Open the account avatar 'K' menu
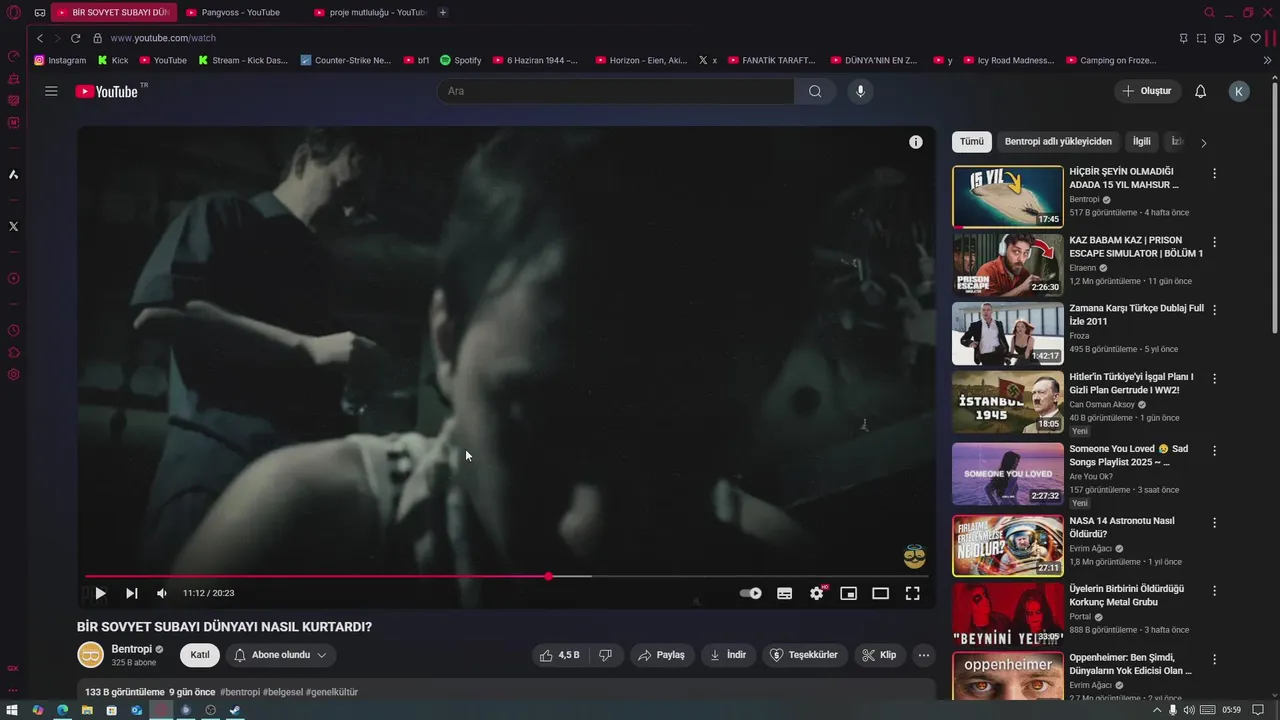Image resolution: width=1280 pixels, height=720 pixels. (1239, 91)
